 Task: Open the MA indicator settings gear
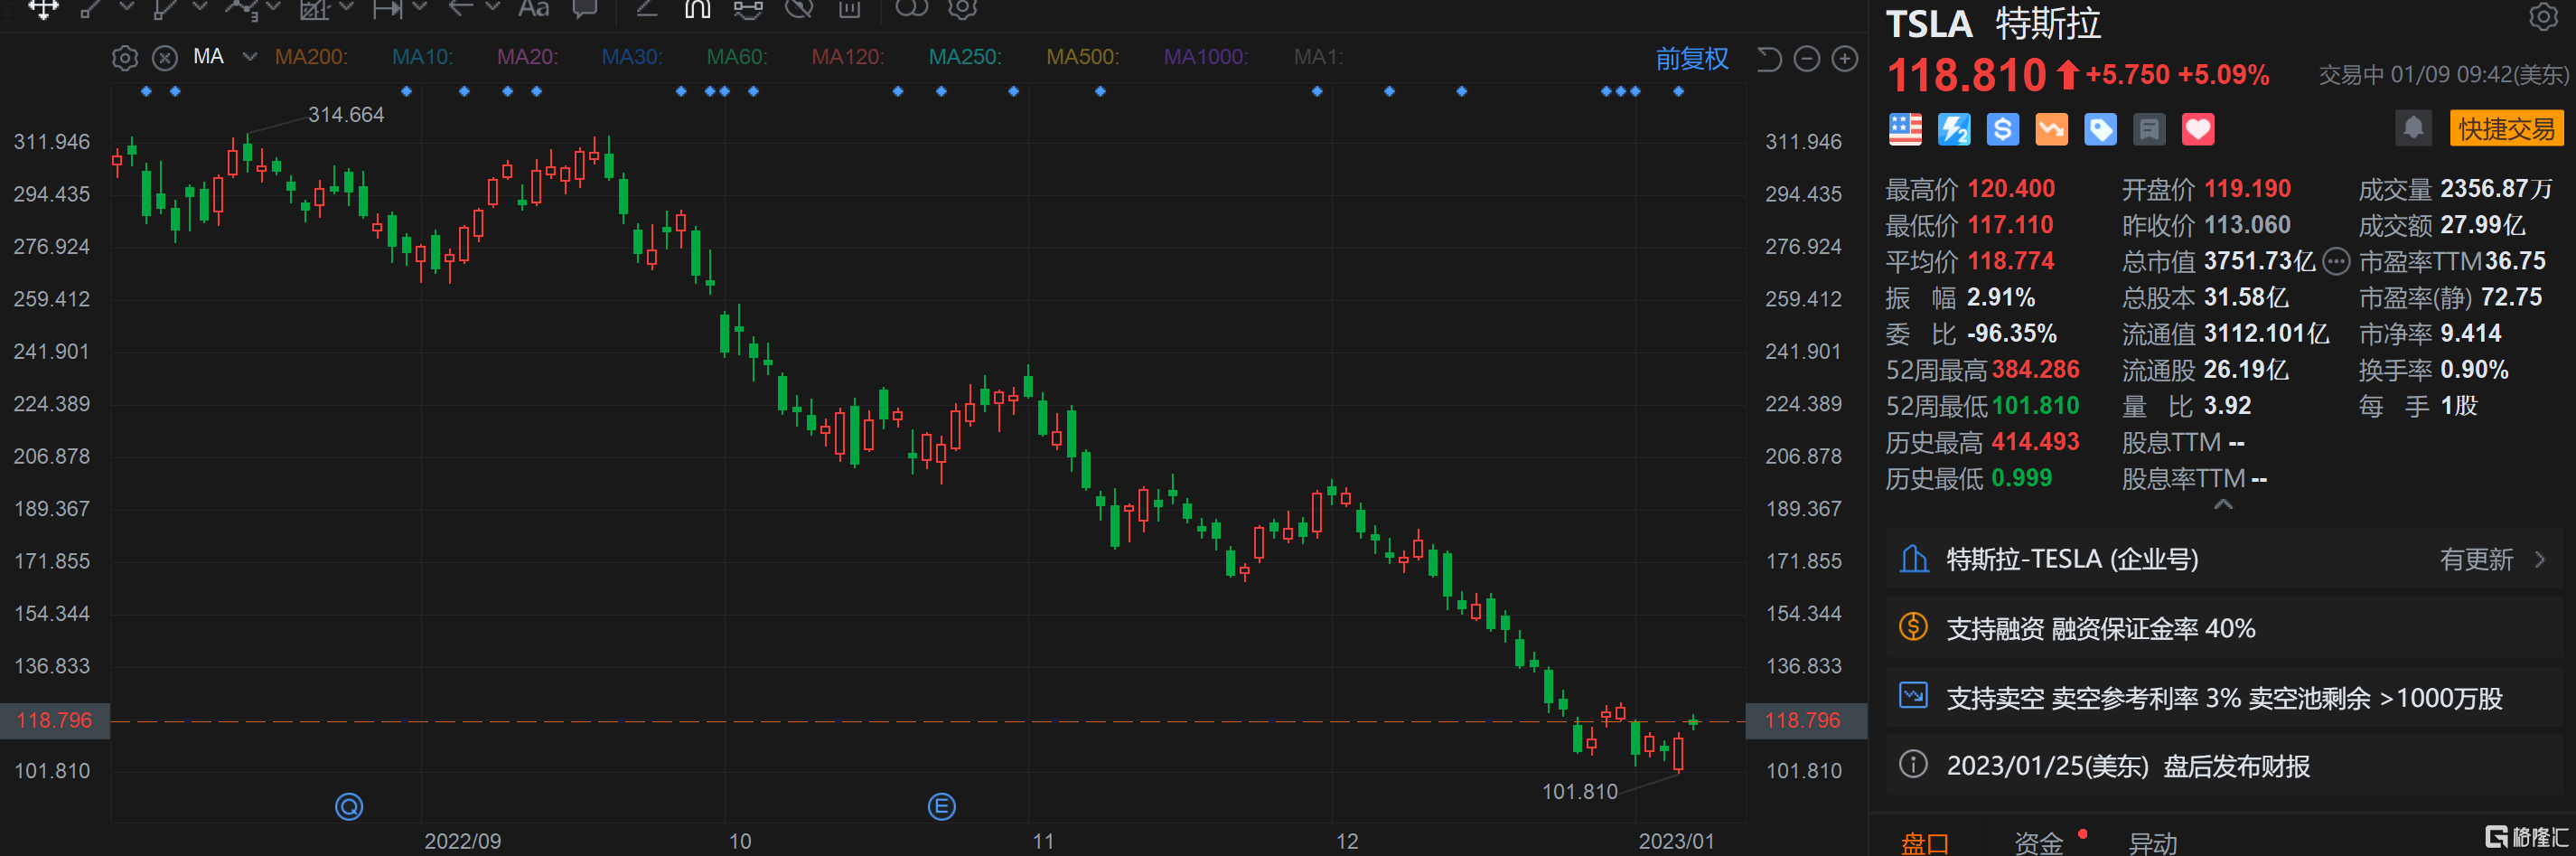[x=125, y=58]
